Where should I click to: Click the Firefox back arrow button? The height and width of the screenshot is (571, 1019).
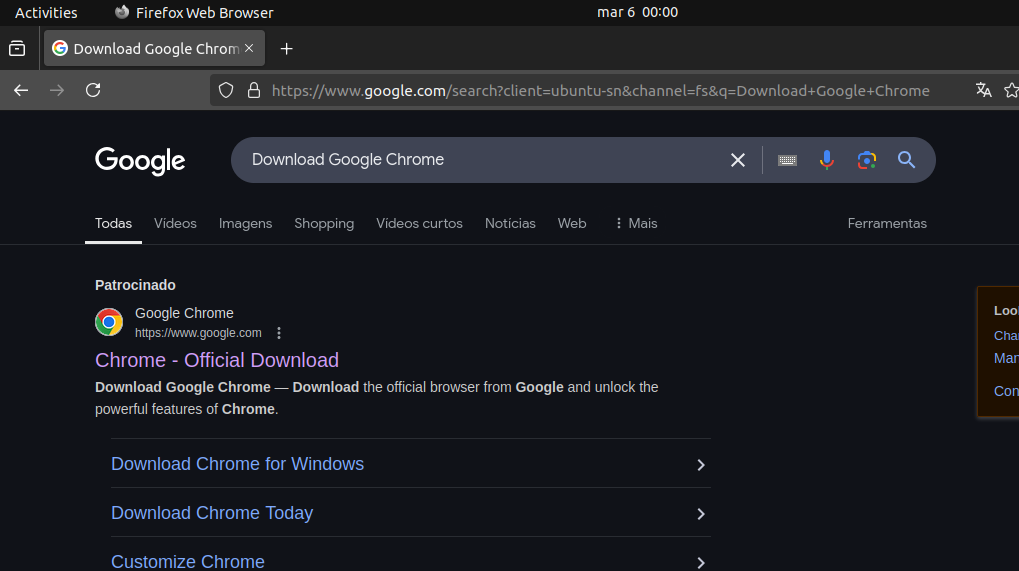tap(21, 90)
